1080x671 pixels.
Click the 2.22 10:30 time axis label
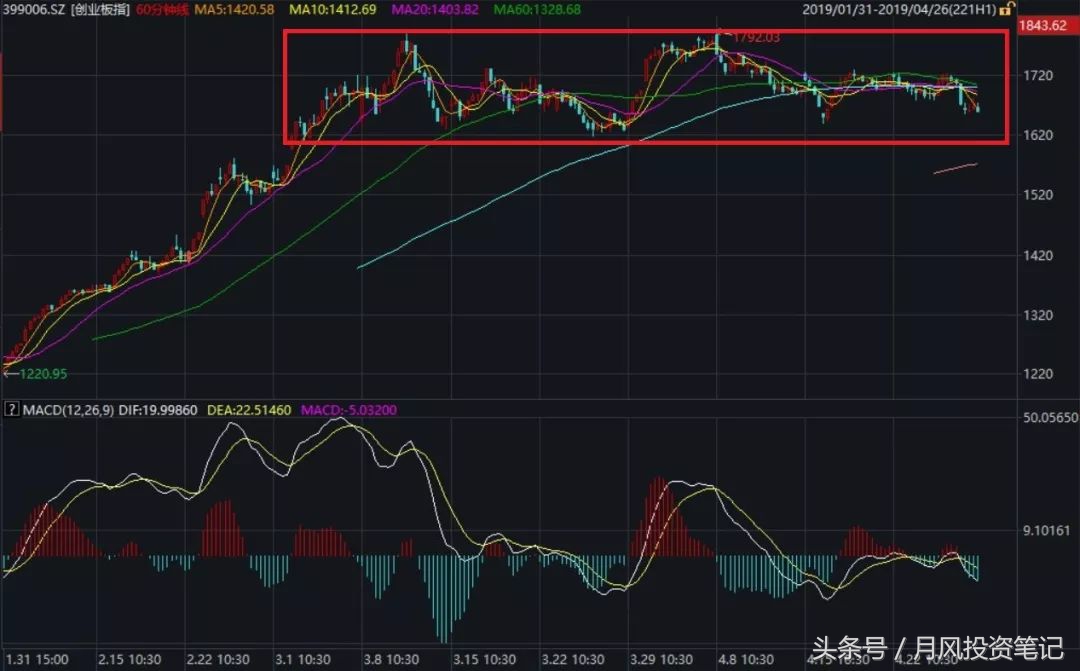pos(218,660)
